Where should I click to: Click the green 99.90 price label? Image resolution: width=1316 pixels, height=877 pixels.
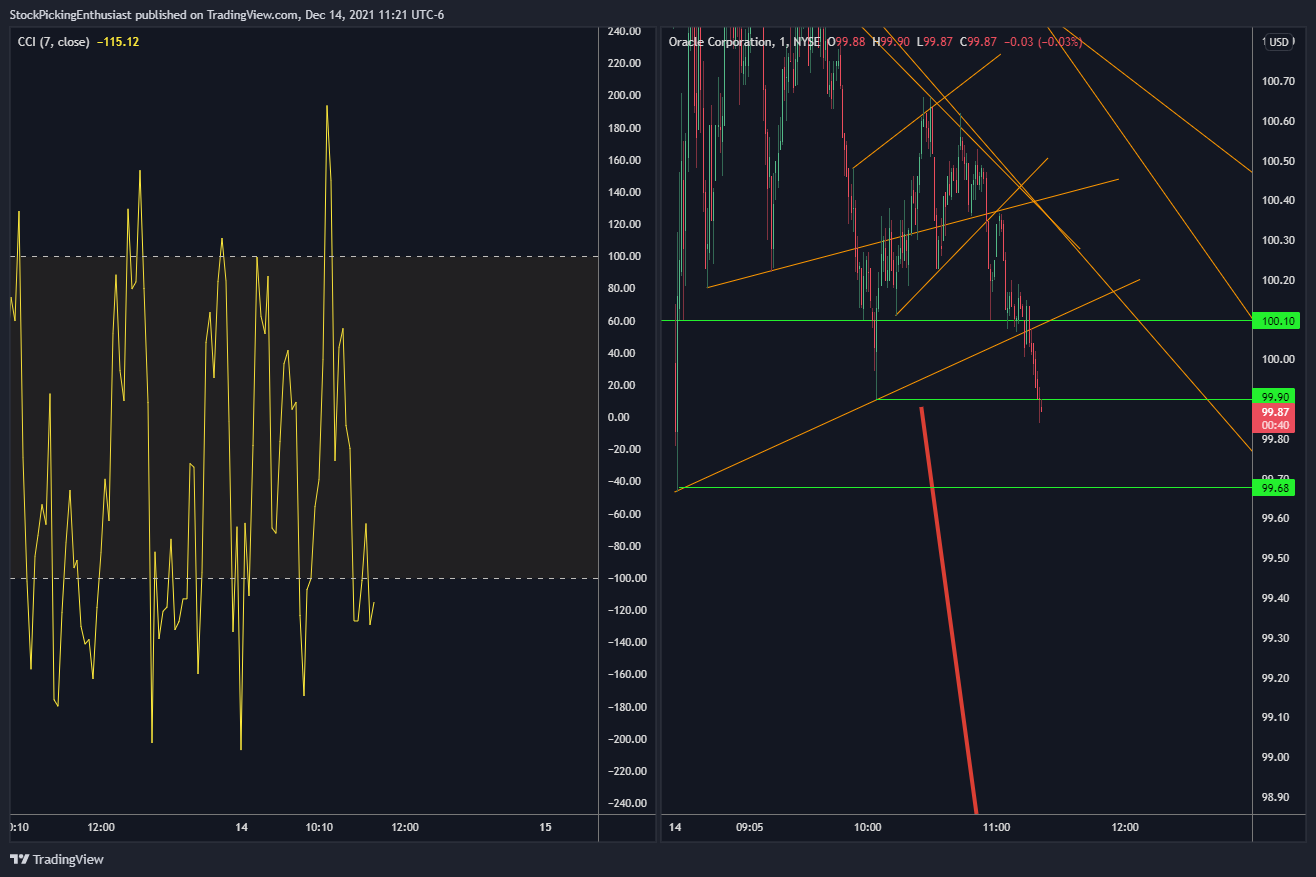(1274, 396)
